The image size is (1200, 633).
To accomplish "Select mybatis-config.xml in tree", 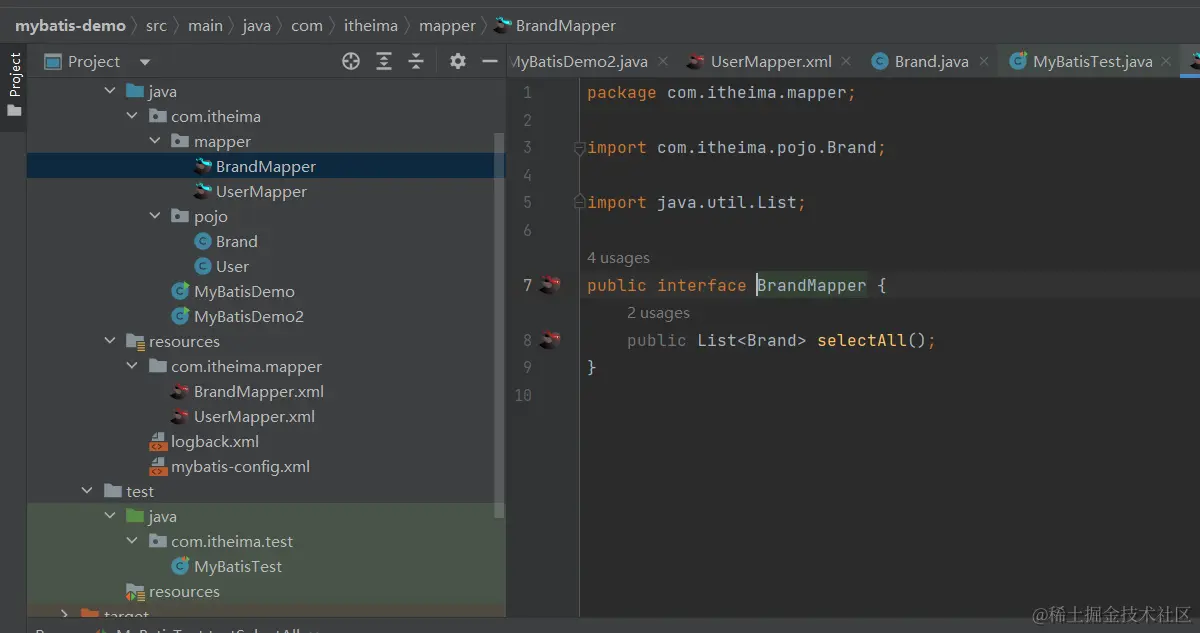I will coord(240,466).
